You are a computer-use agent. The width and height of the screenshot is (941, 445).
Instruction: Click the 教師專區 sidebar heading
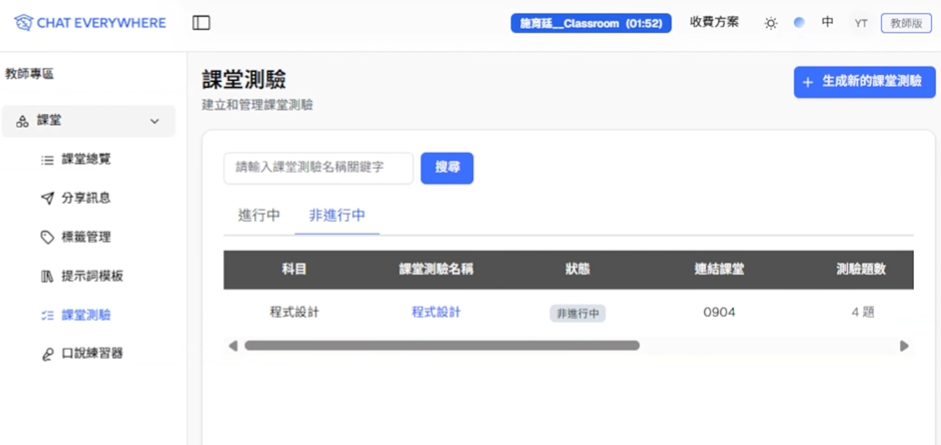pos(29,74)
